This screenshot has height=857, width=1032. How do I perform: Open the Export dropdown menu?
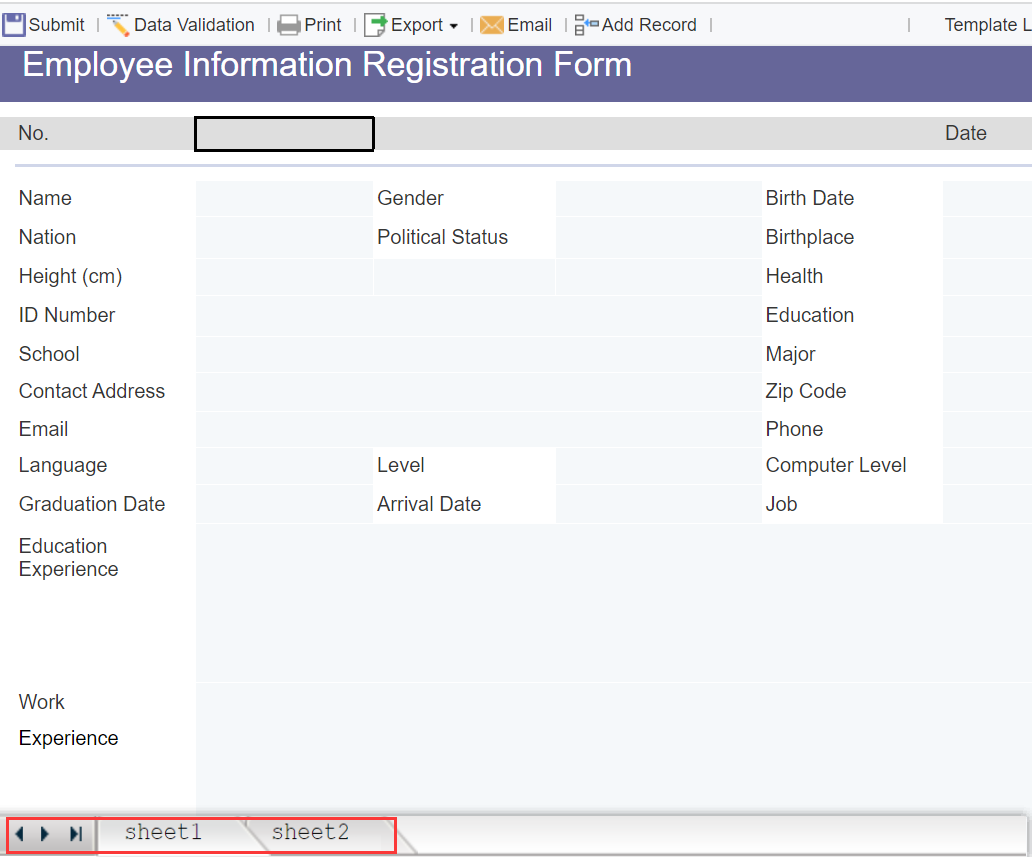(x=453, y=24)
